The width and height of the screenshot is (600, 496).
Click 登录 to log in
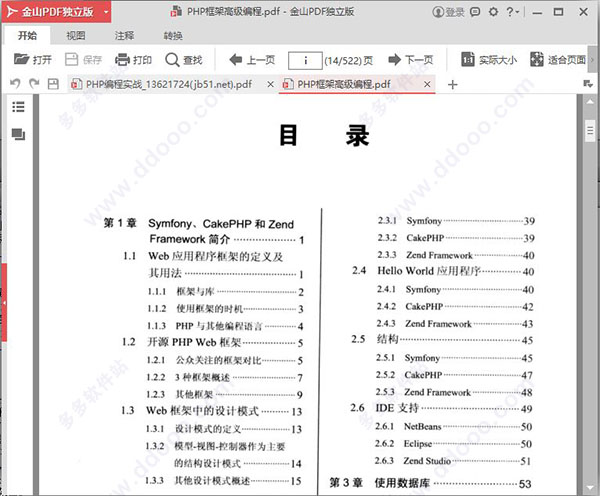pyautogui.click(x=448, y=13)
